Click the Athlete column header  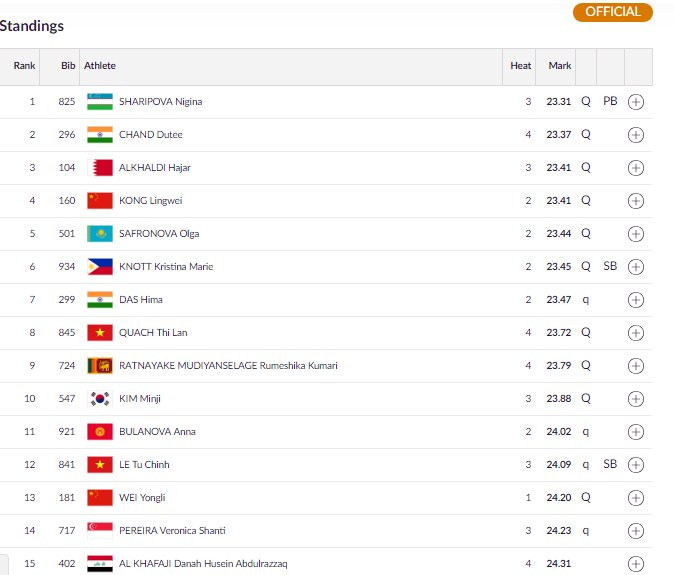pyautogui.click(x=100, y=66)
